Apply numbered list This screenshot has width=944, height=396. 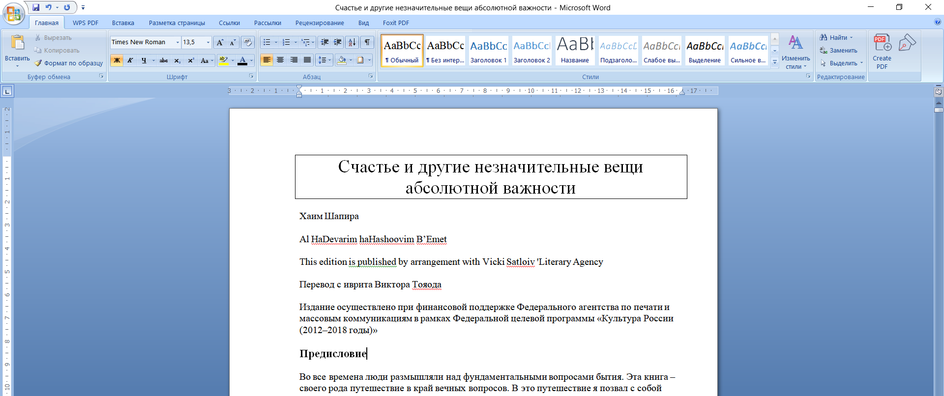coord(285,43)
